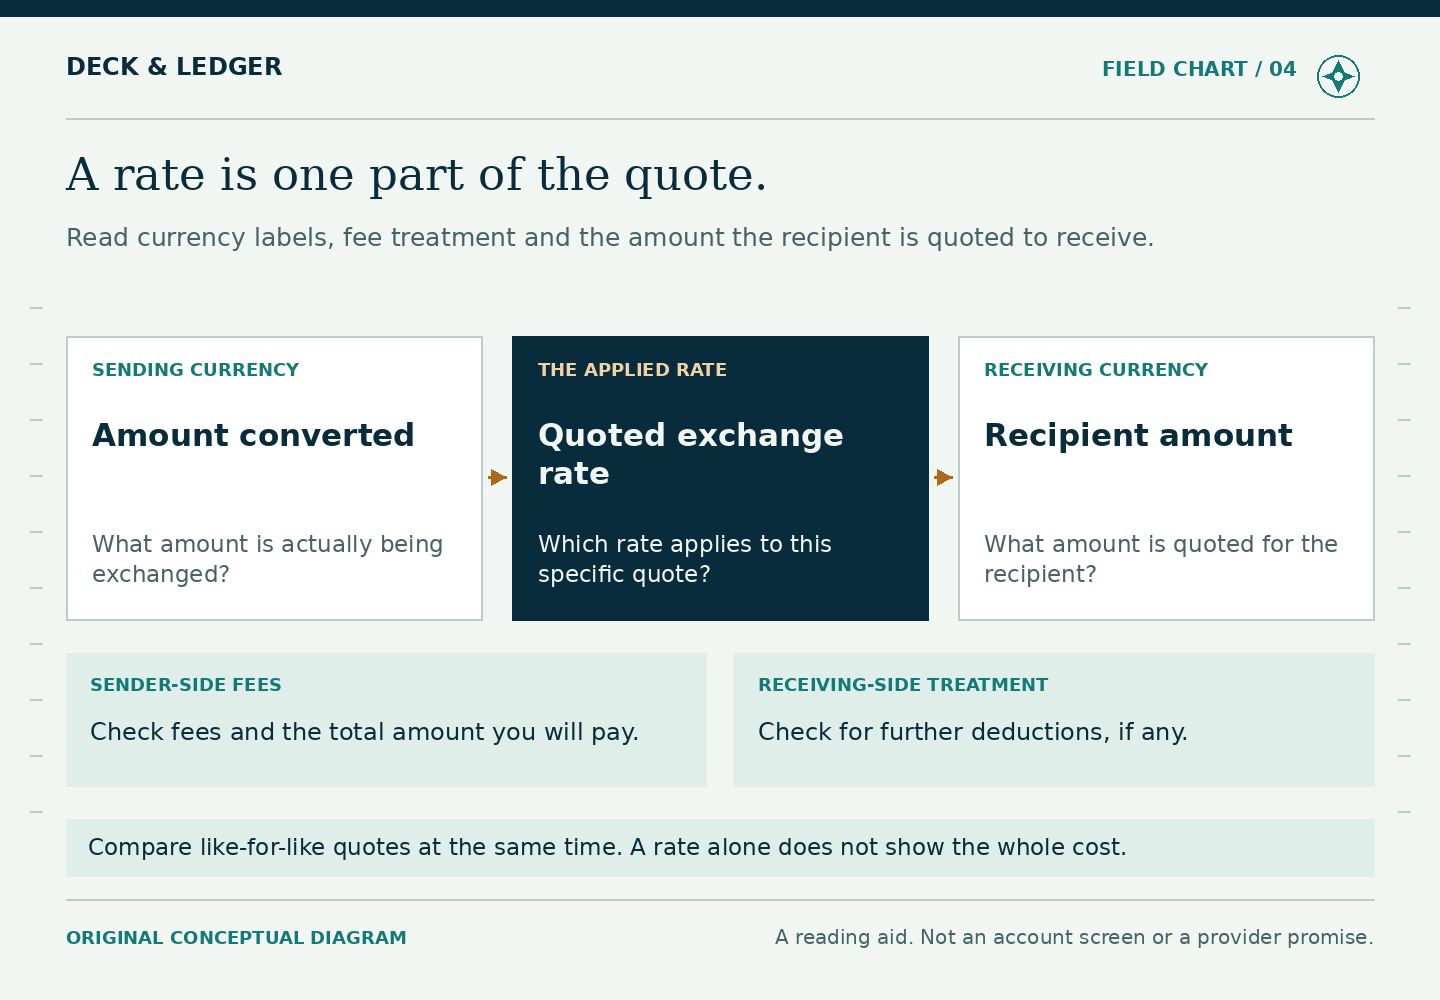Viewport: 1440px width, 1000px height.
Task: Select the subtitle starting "Read currency labels"
Action: [610, 238]
